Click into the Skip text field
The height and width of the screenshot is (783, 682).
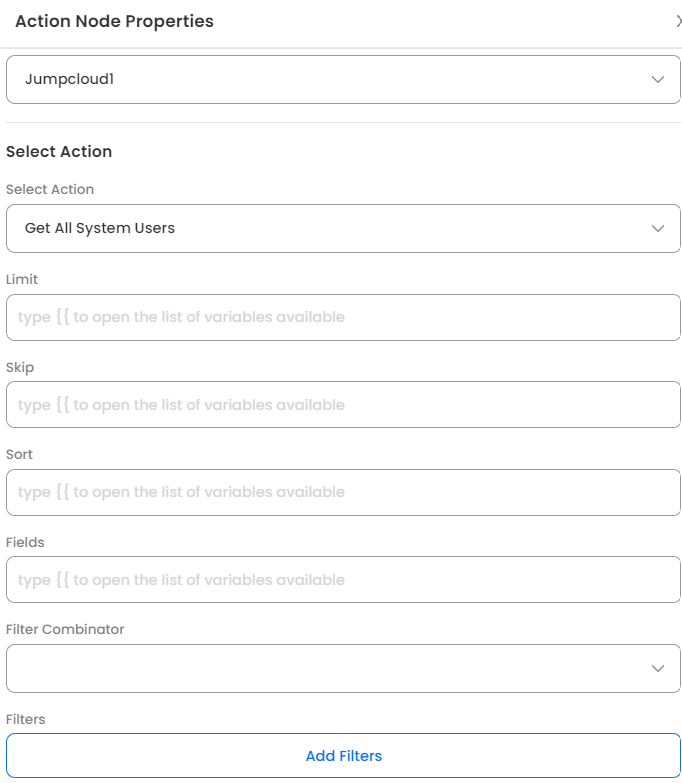343,405
